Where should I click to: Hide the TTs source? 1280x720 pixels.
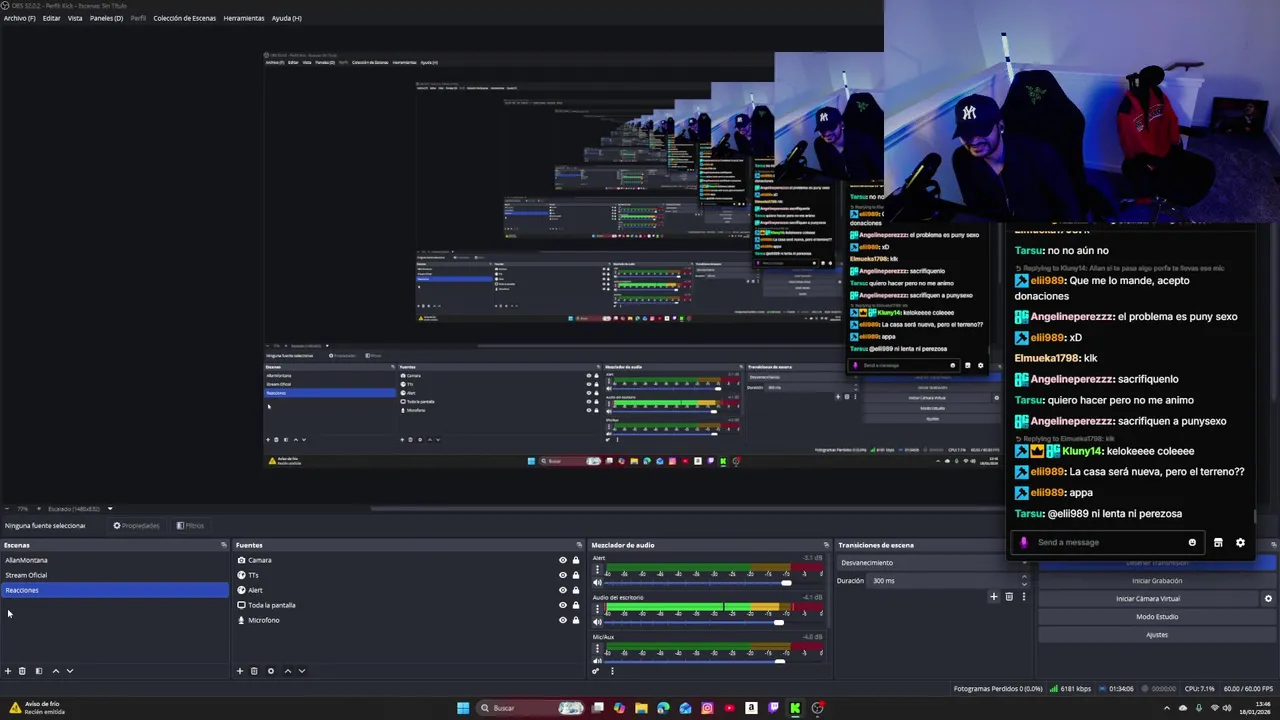(563, 575)
